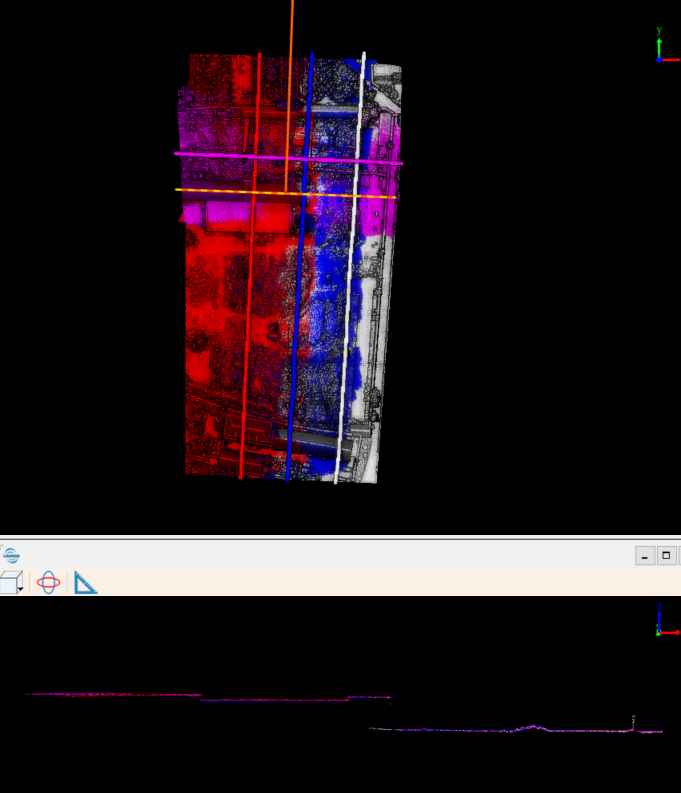Viewport: 681px width, 793px height.
Task: Click the small spike in the profile points
Action: [x=633, y=723]
